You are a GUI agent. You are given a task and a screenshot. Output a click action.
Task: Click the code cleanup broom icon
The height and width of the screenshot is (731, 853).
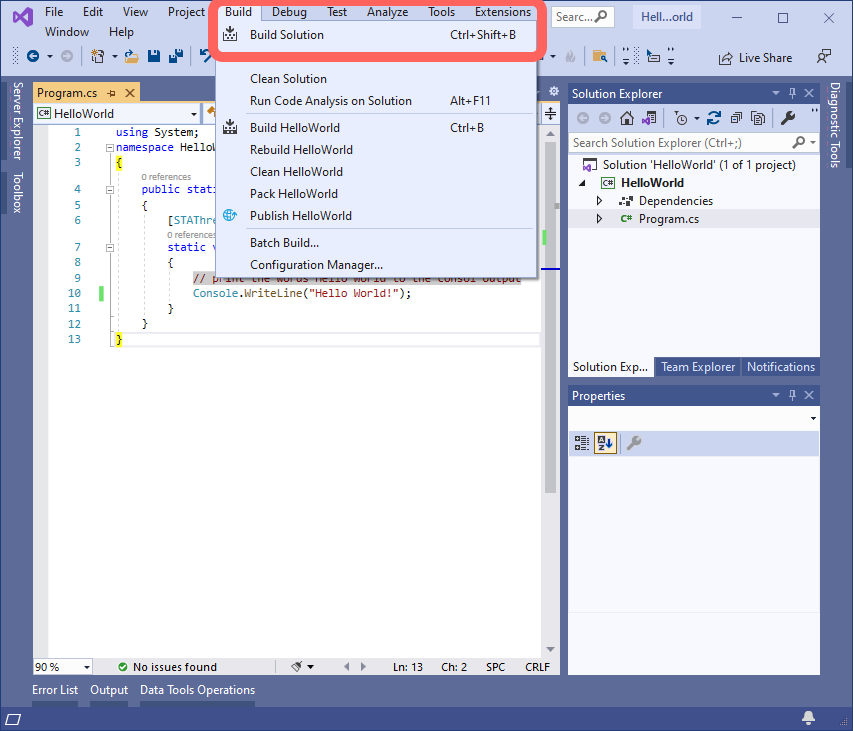(x=296, y=667)
